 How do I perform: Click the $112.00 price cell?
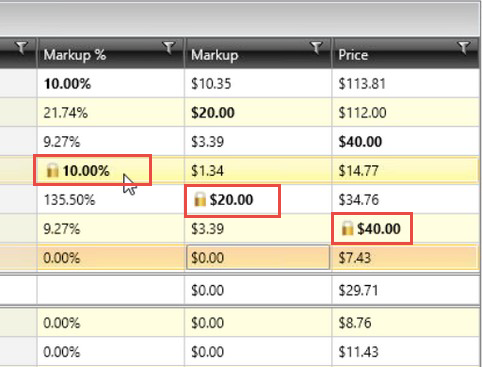click(406, 112)
